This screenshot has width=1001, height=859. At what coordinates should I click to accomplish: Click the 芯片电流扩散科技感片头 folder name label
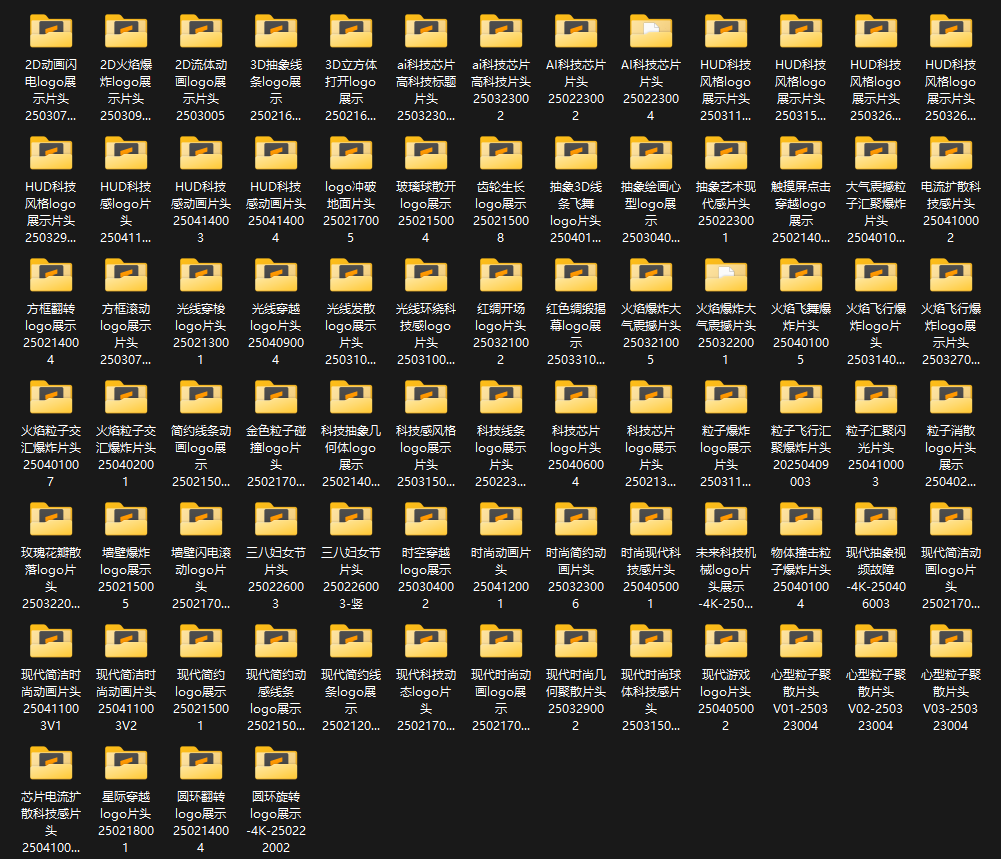[51, 822]
